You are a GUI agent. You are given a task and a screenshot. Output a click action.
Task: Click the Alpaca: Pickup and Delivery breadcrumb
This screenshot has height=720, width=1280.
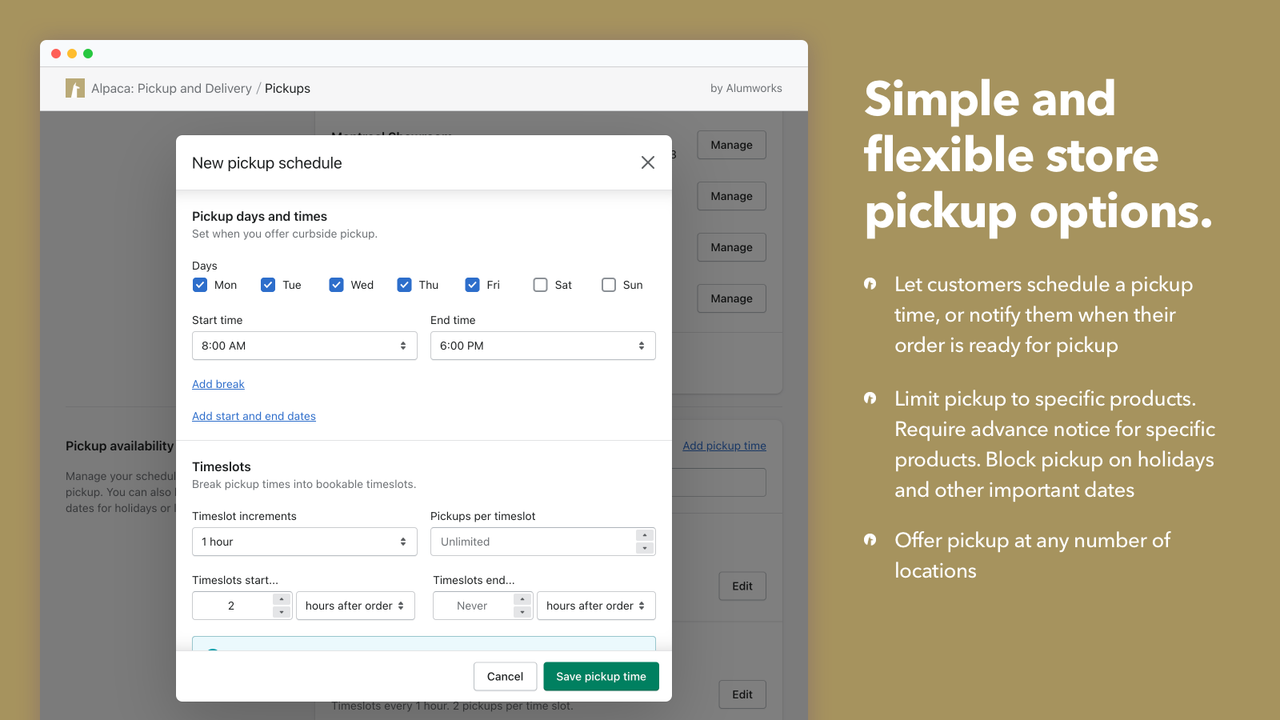tap(172, 88)
